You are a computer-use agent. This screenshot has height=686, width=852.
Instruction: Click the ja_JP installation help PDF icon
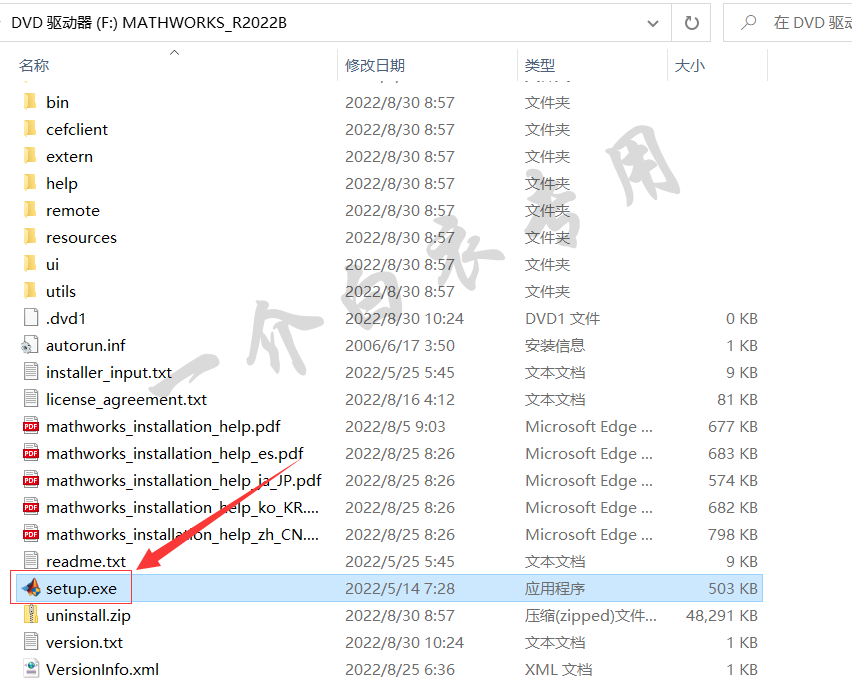pyautogui.click(x=31, y=480)
